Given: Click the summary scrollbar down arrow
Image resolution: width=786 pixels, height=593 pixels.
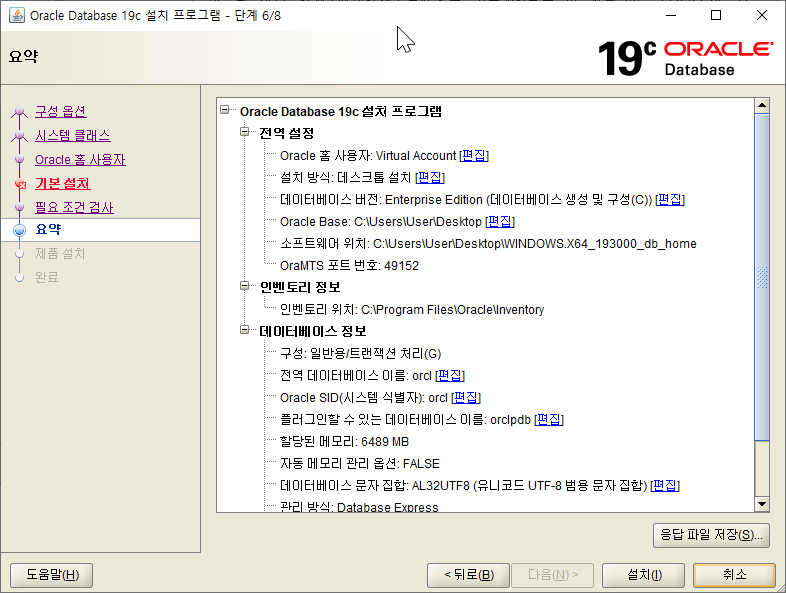Looking at the screenshot, I should tap(762, 504).
